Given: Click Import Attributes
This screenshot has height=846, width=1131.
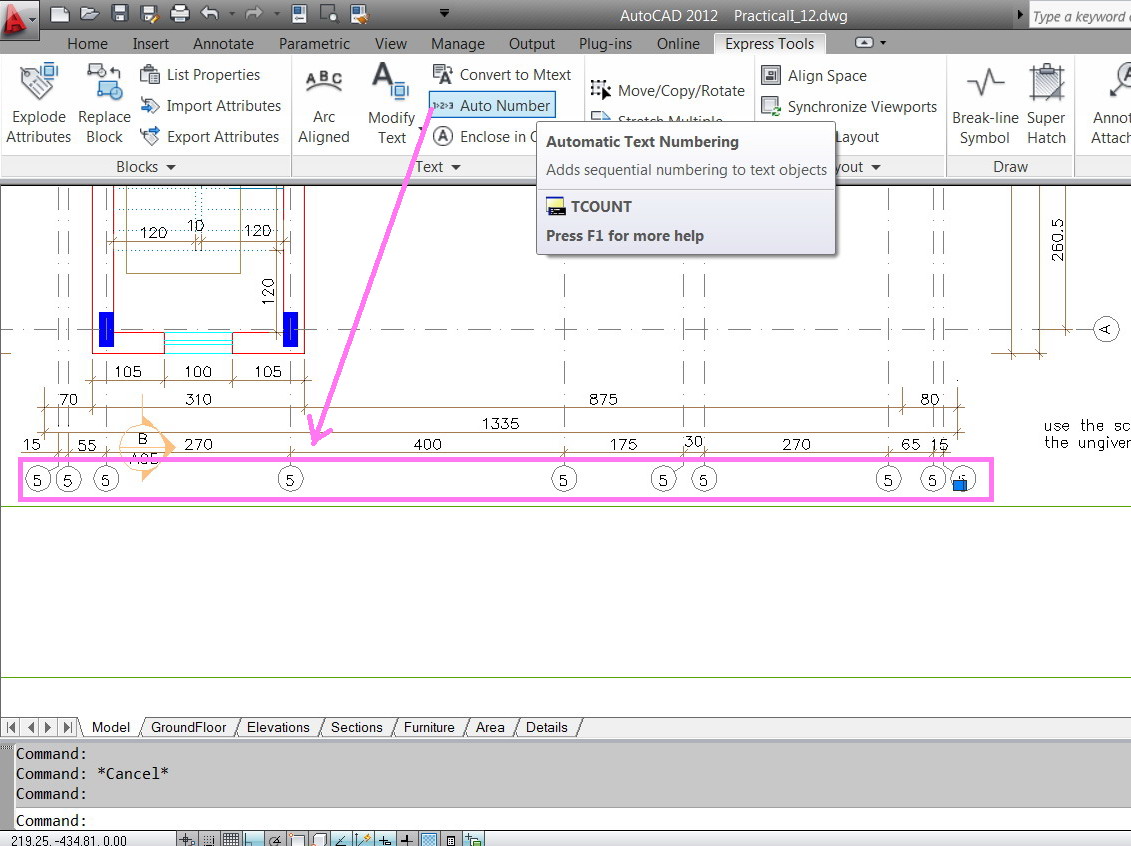Looking at the screenshot, I should [x=210, y=105].
